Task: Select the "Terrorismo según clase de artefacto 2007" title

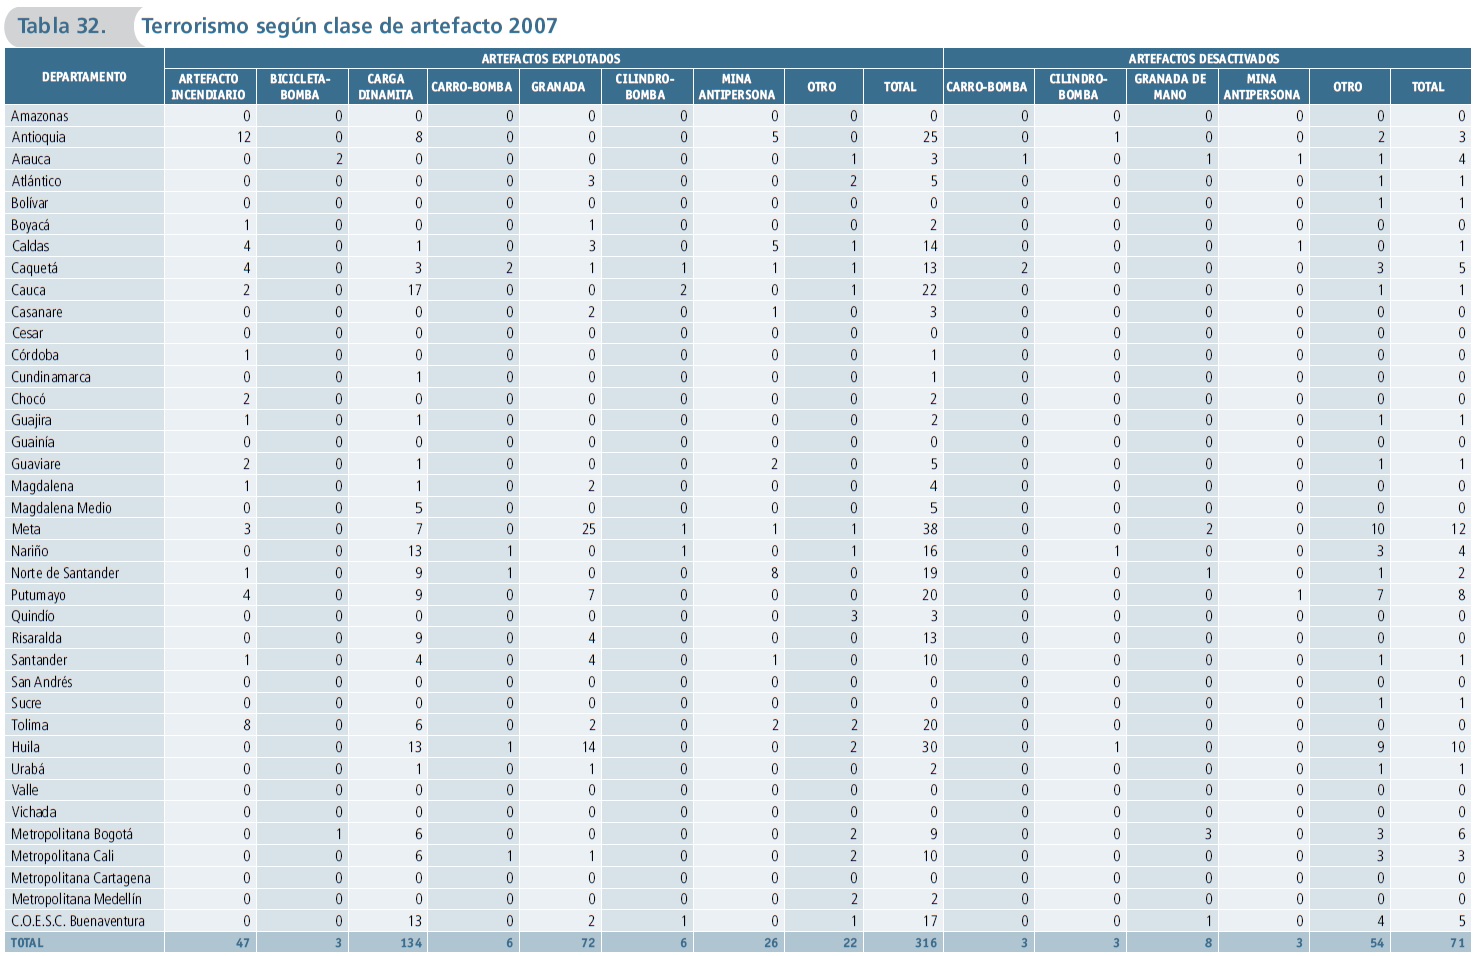Action: click(349, 26)
